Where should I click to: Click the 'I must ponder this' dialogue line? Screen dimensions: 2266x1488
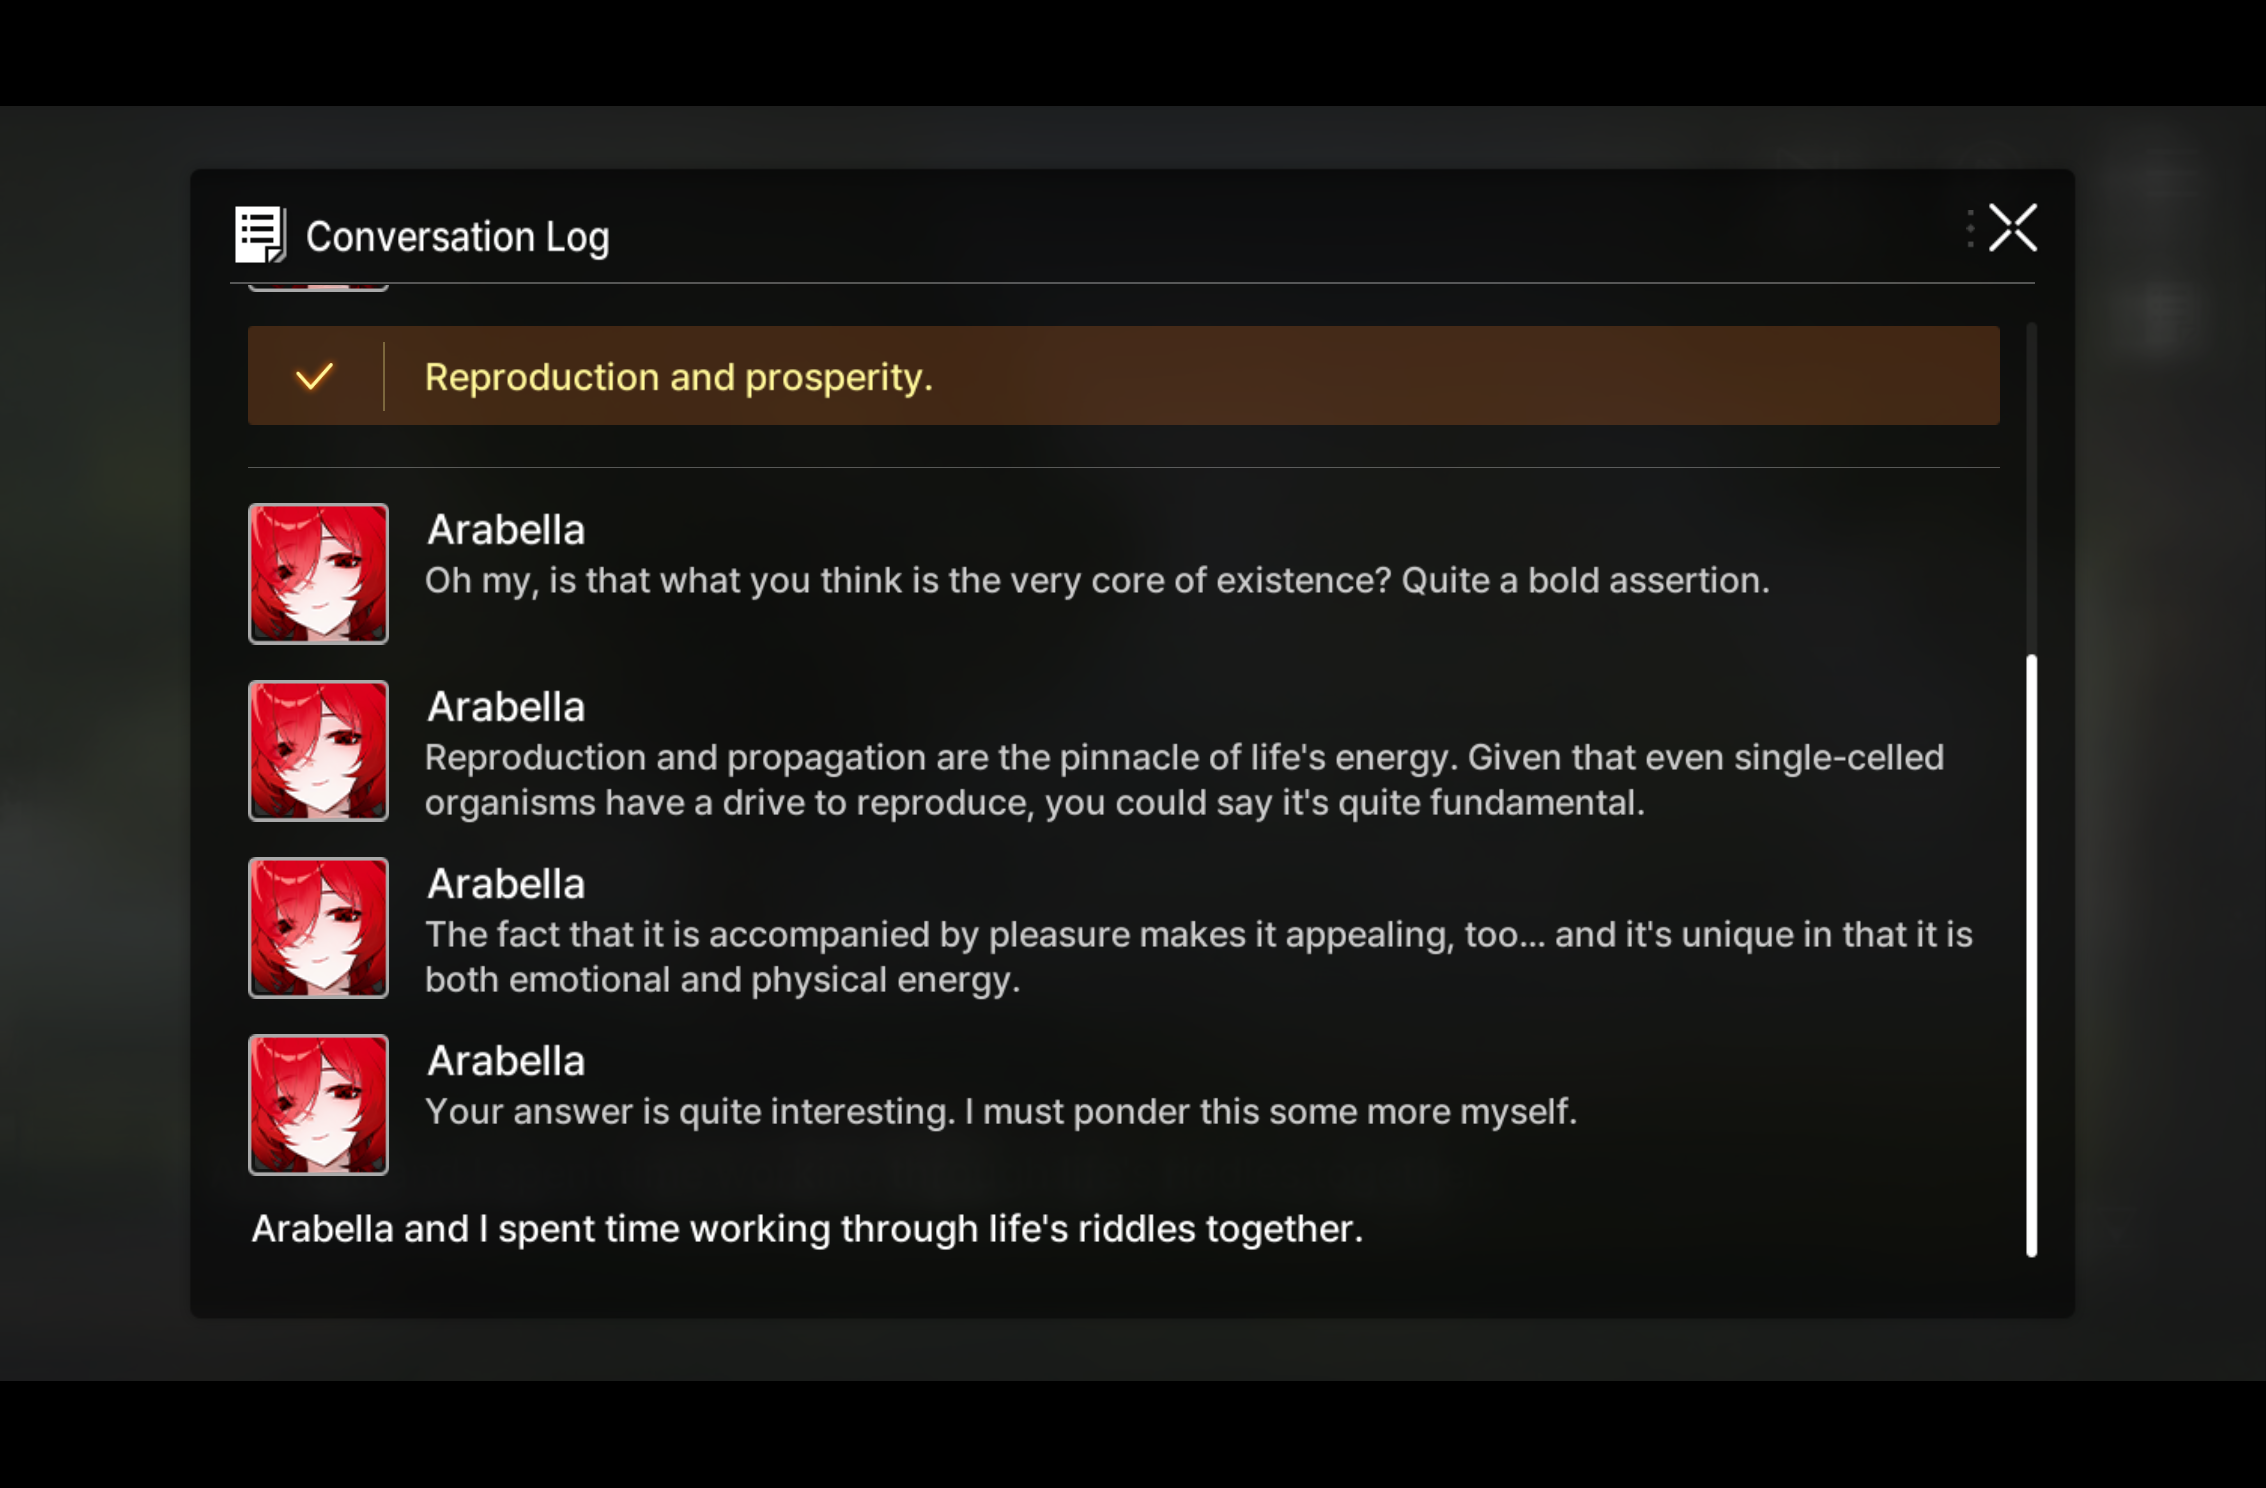pos(1001,1111)
